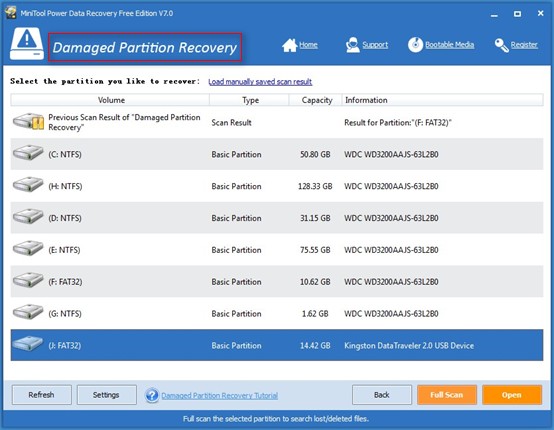Click the drive icon for E: NTFS
The height and width of the screenshot is (430, 554).
pos(28,248)
